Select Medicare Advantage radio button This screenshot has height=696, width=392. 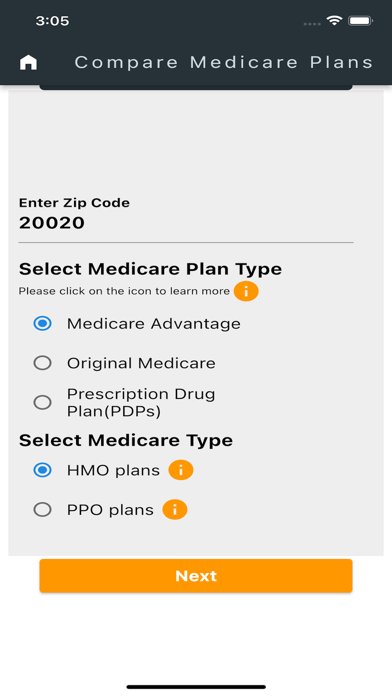click(43, 324)
